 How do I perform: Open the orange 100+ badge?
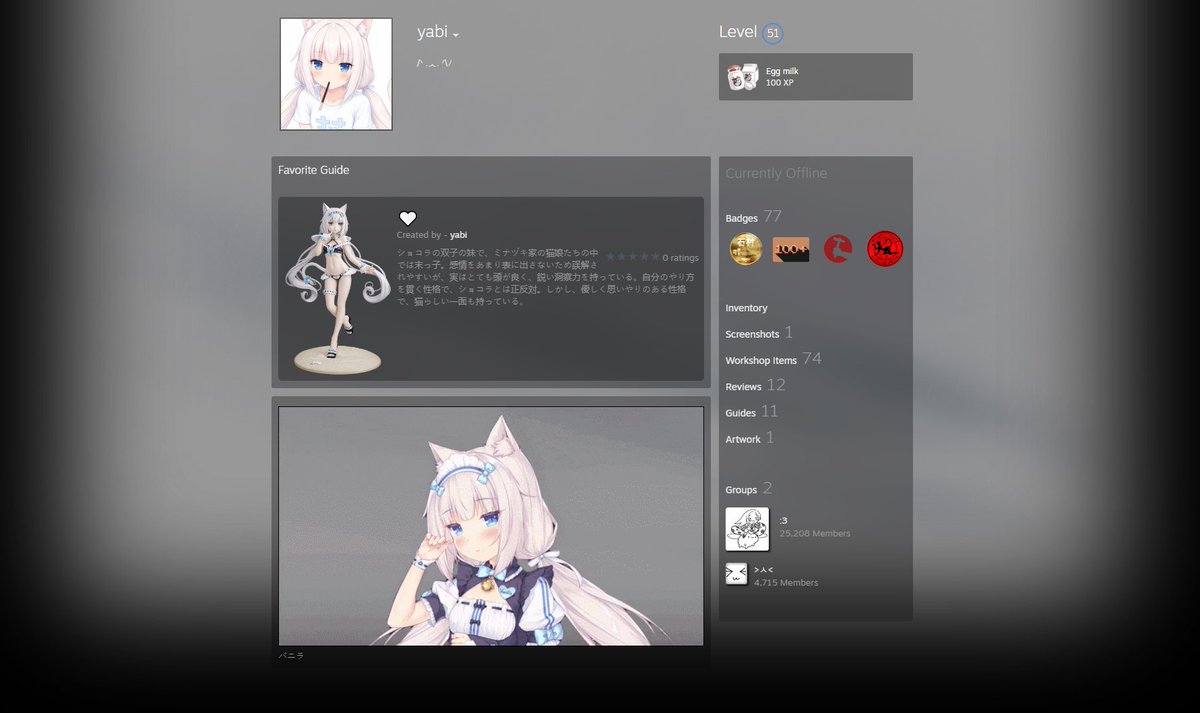click(791, 249)
